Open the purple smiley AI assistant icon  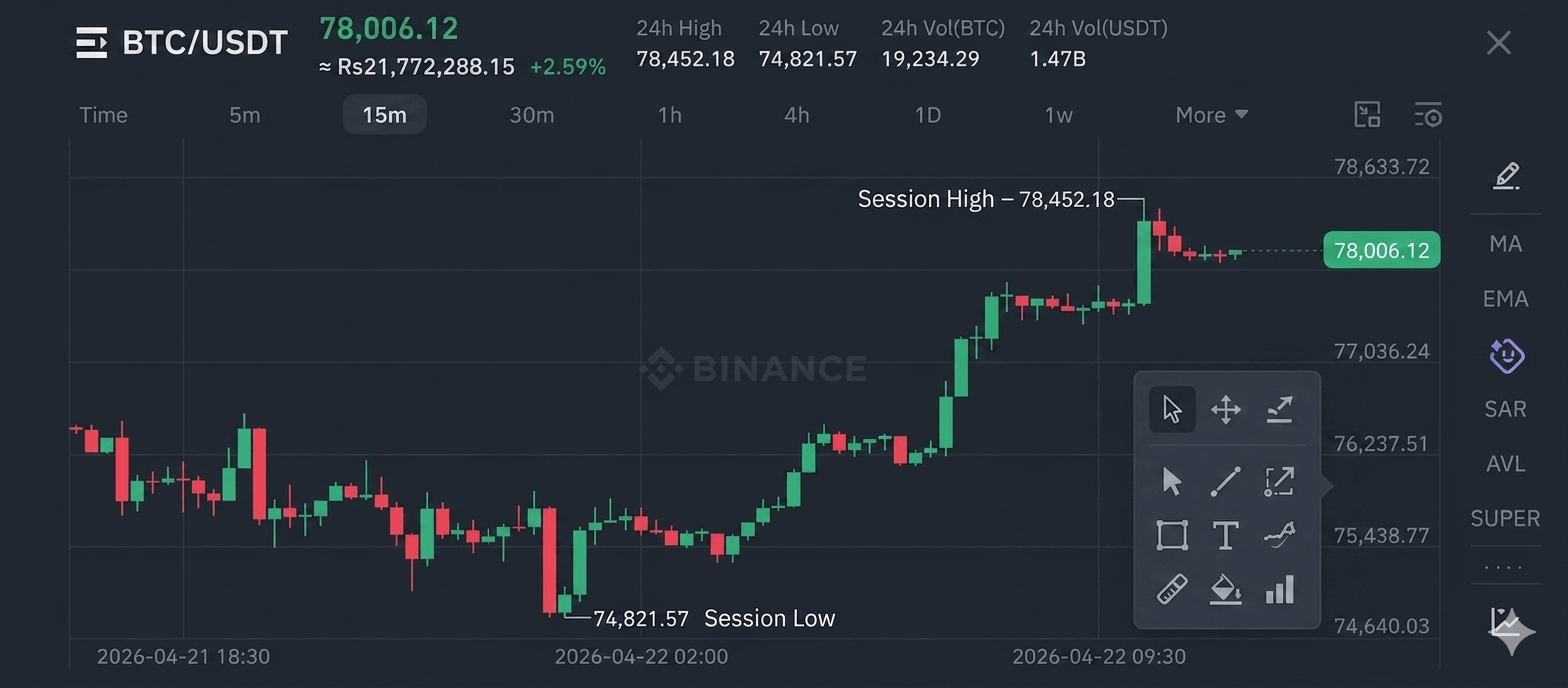click(1506, 355)
